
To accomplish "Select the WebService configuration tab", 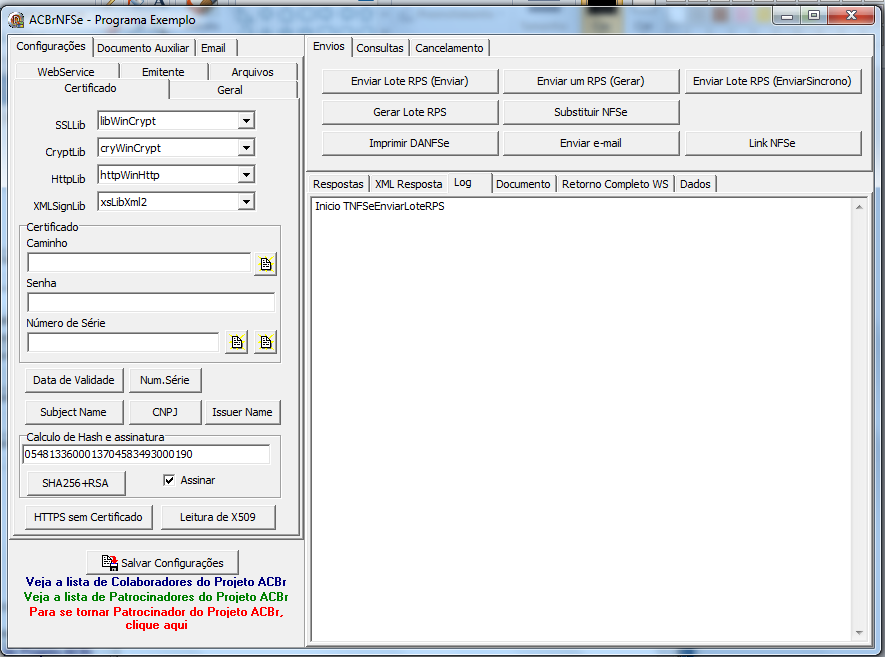I will (66, 72).
